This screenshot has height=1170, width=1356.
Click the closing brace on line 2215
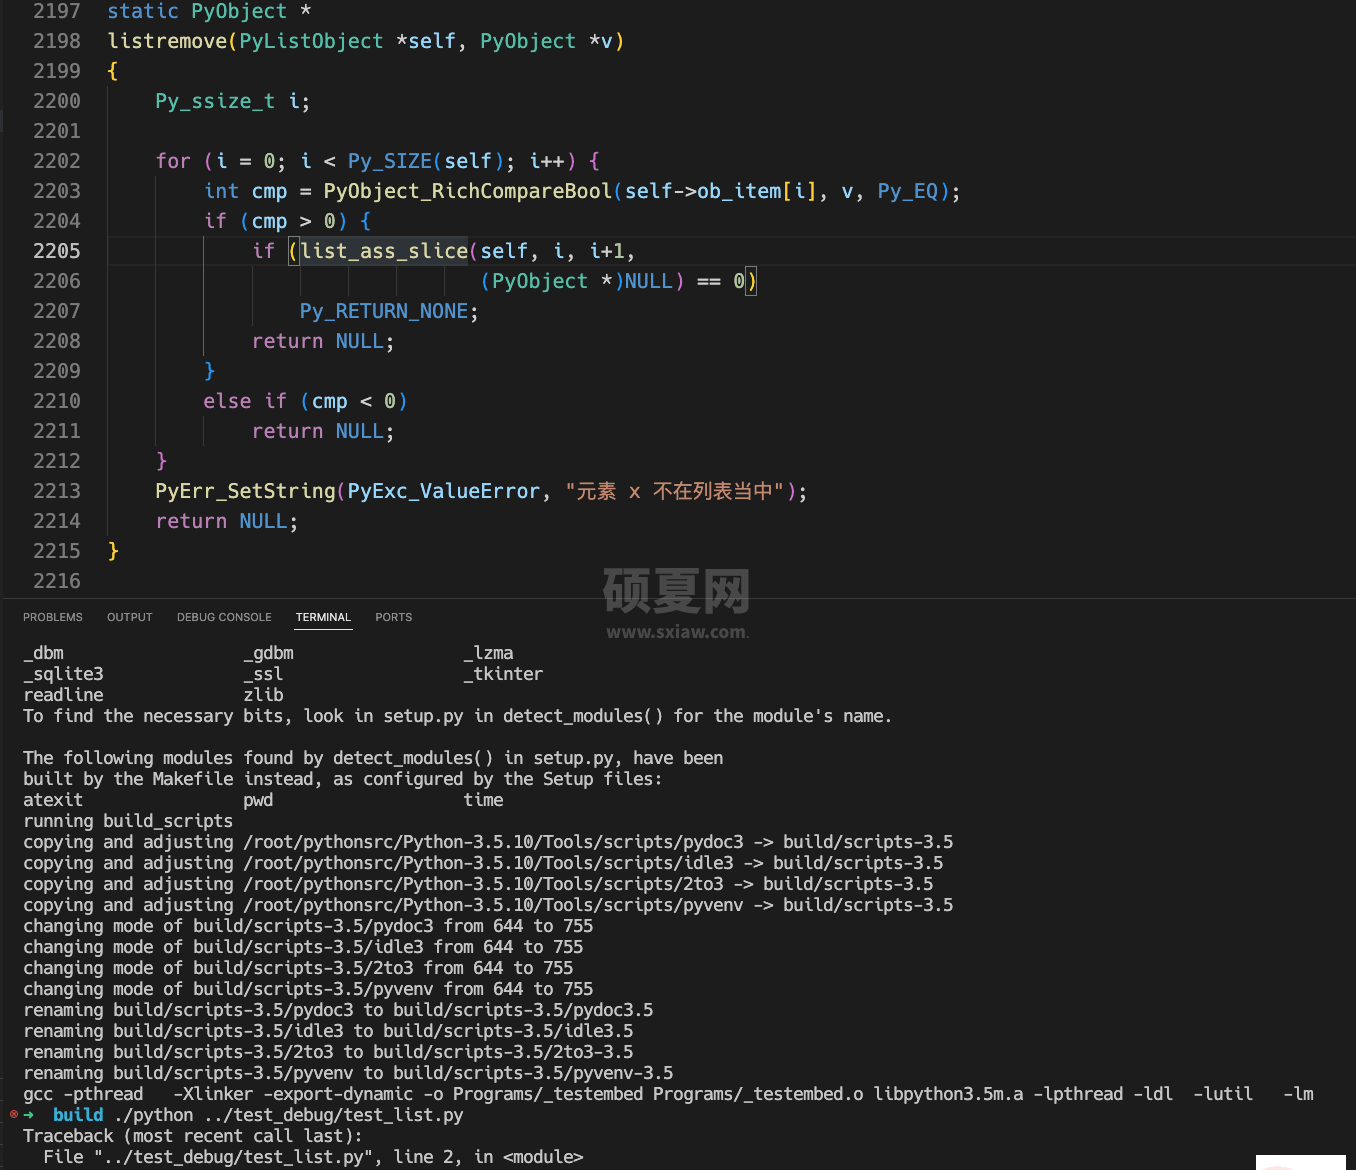tap(113, 551)
